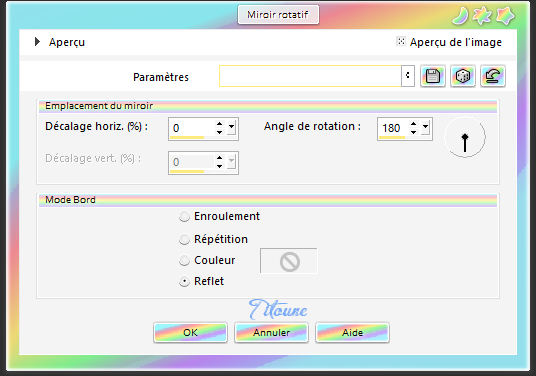Screen dimensions: 536x376
Task: Click the disabled color swatch next to Couleur
Action: point(289,261)
